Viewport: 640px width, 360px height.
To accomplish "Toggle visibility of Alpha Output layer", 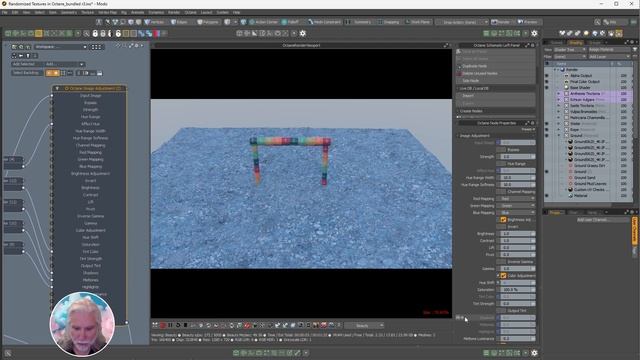I will coord(547,76).
